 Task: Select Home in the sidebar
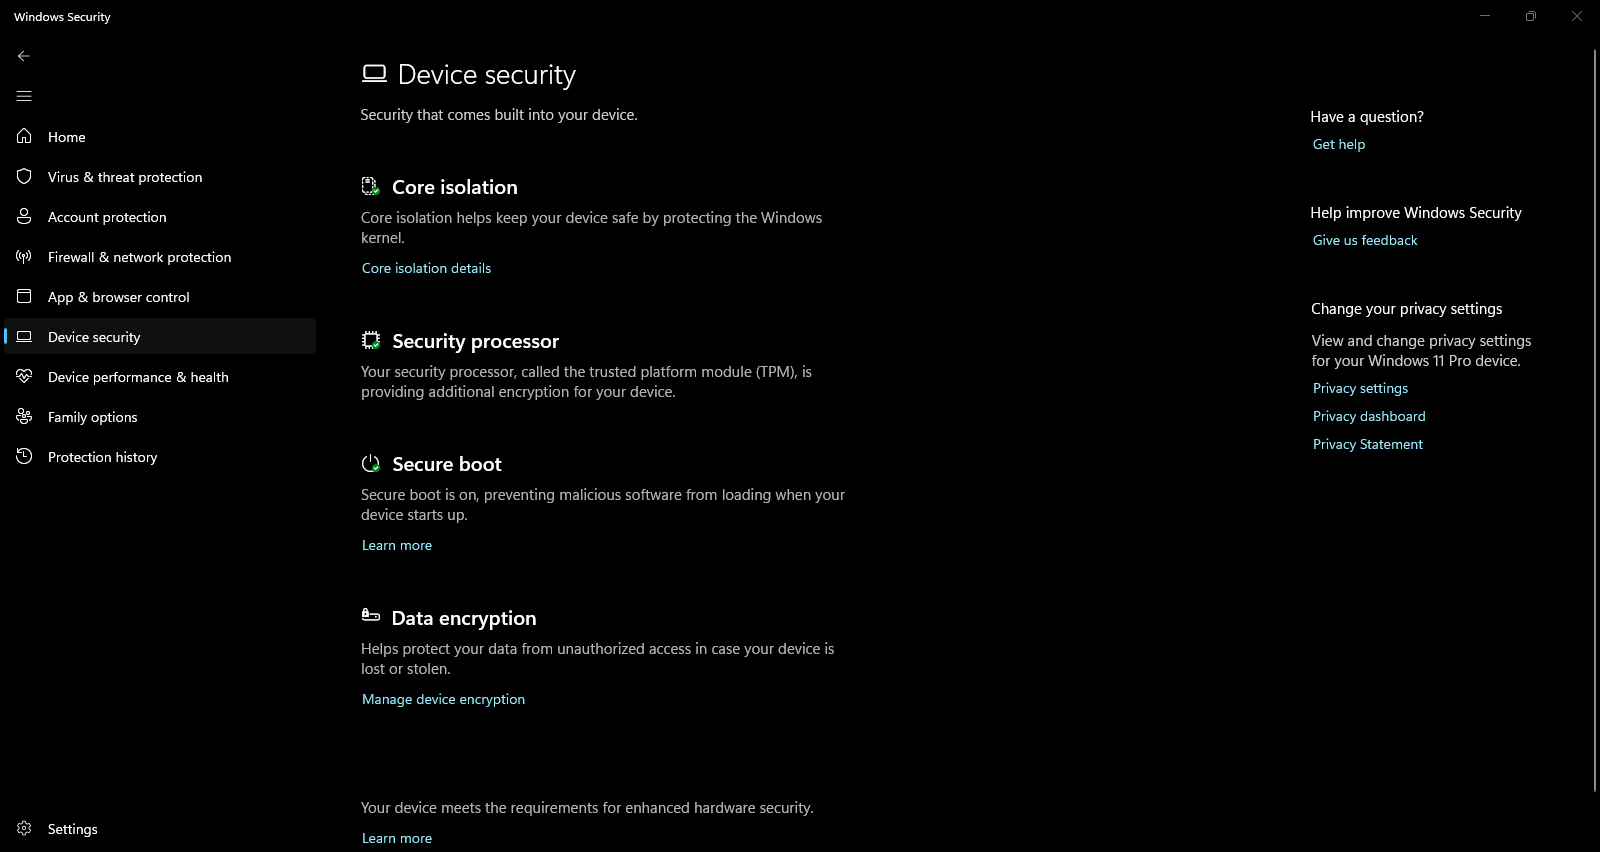pyautogui.click(x=66, y=136)
